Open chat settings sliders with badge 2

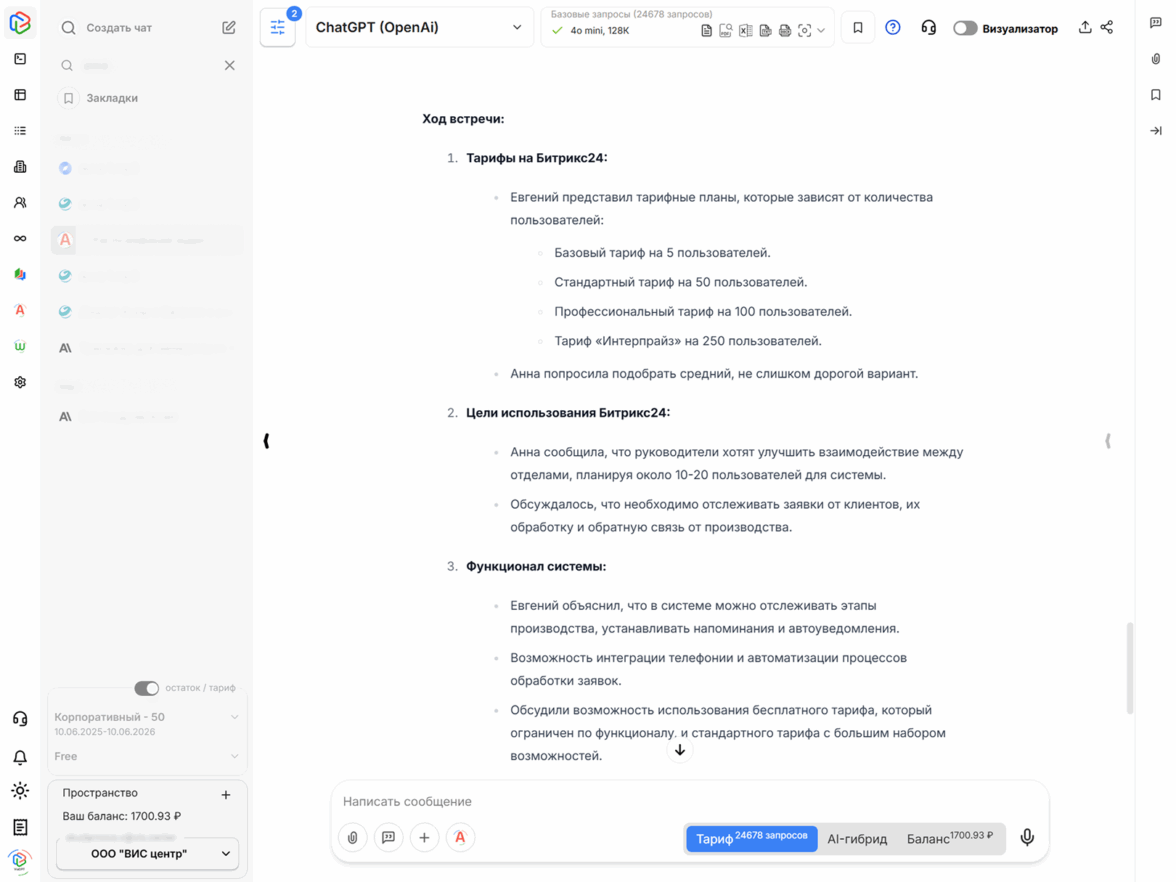point(278,28)
